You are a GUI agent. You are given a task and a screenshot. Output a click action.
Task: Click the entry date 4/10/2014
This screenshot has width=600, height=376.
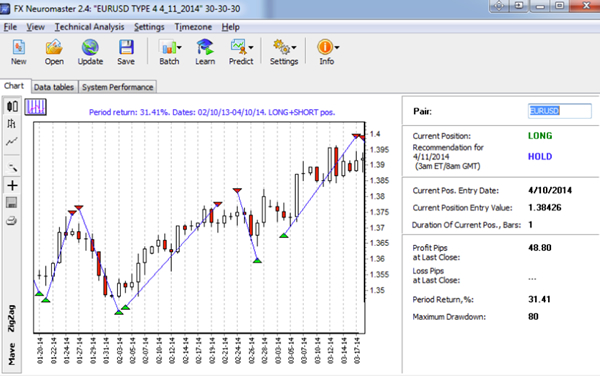(x=550, y=190)
